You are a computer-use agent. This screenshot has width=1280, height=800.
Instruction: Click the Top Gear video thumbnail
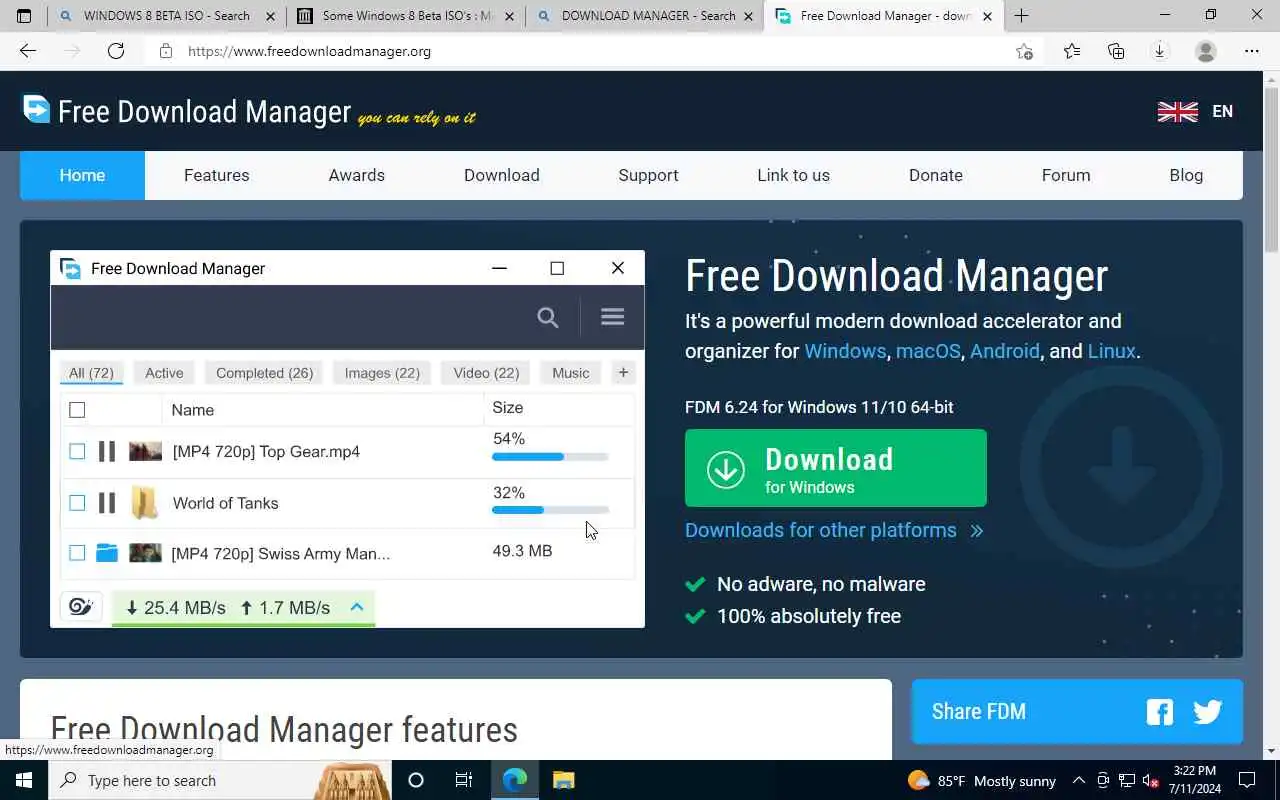point(145,452)
